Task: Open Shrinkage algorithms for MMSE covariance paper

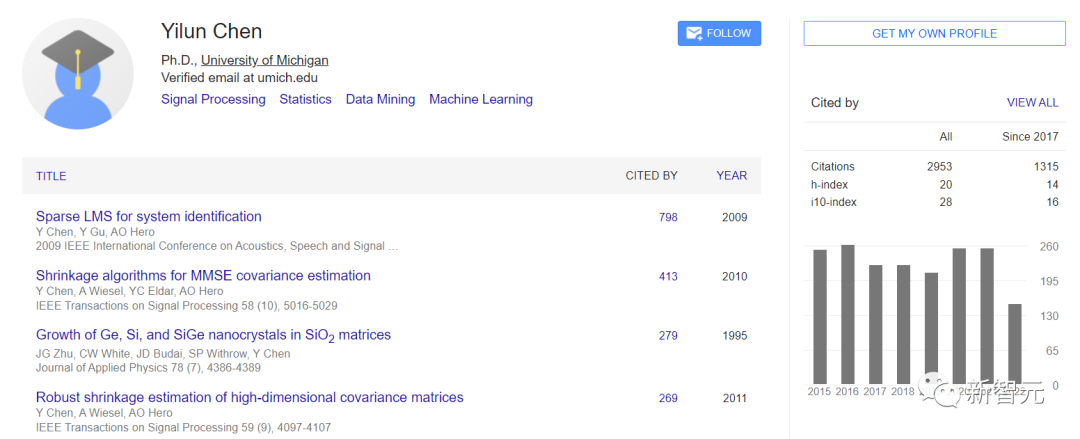Action: click(x=203, y=276)
